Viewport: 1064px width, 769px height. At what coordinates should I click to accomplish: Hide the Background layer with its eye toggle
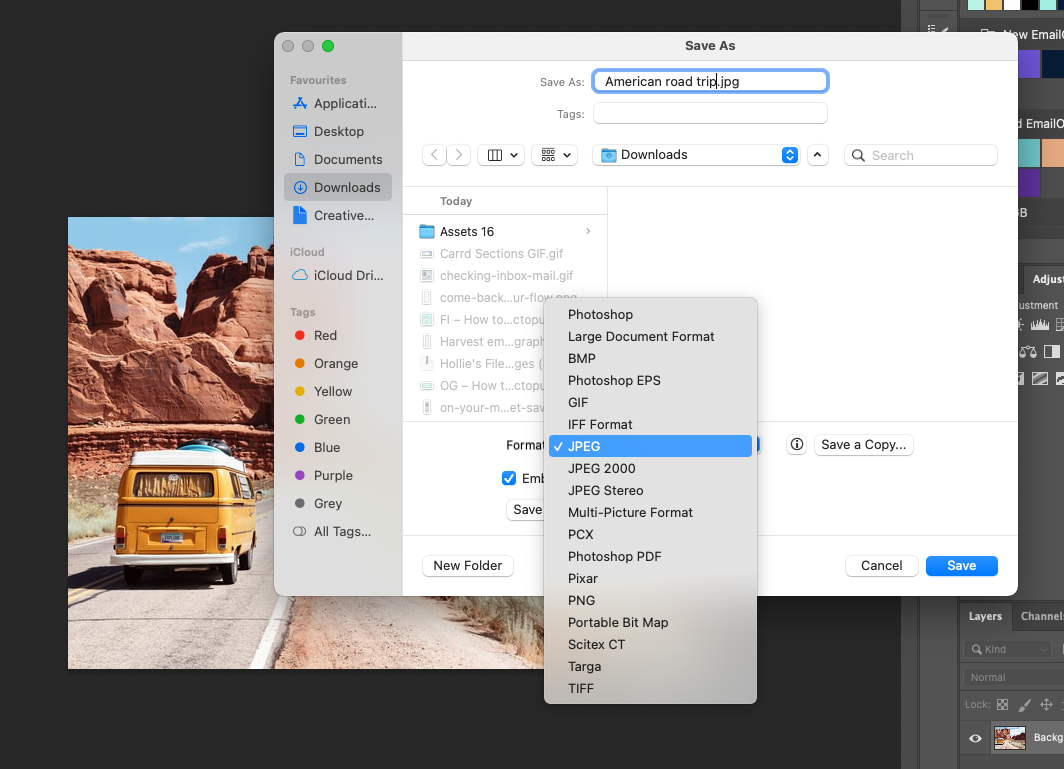974,738
